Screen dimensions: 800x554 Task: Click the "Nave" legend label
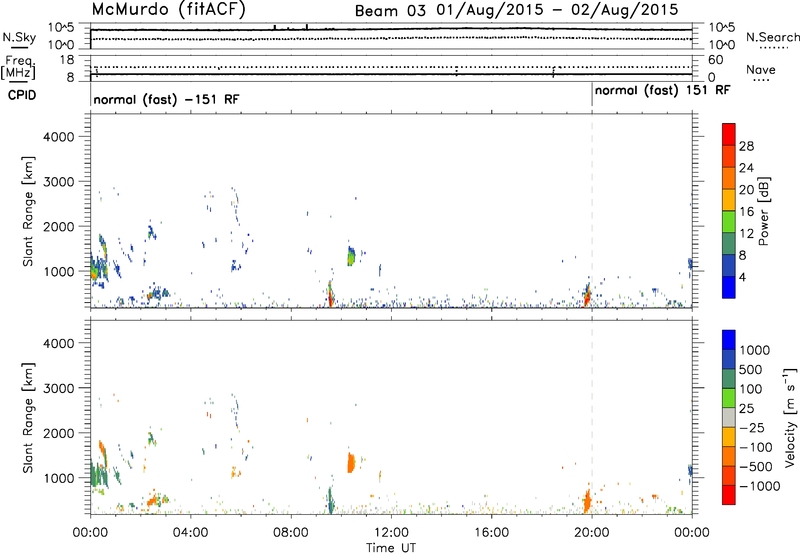tap(760, 69)
